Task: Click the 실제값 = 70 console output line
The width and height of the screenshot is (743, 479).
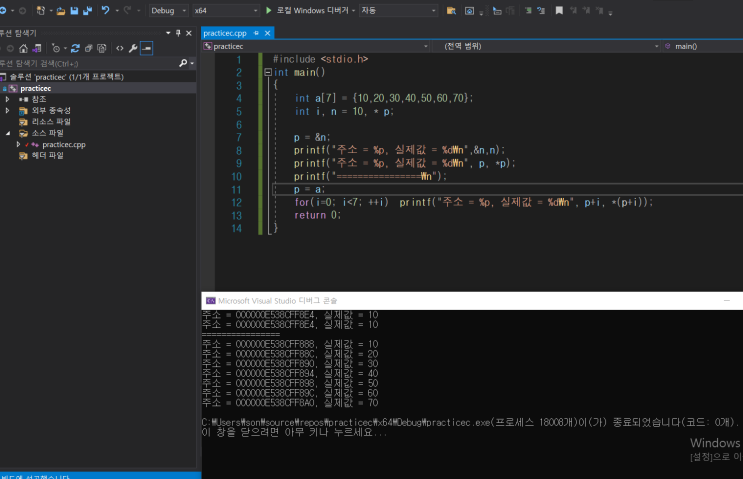Action: (x=290, y=403)
